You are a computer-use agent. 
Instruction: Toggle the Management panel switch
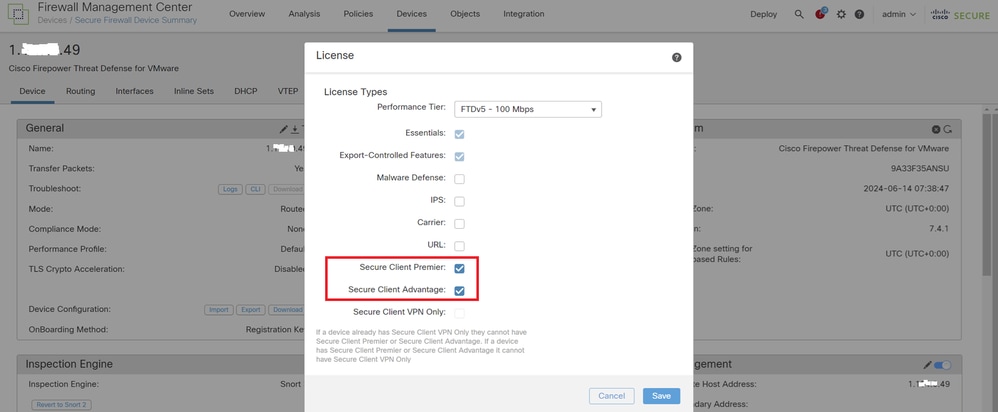pyautogui.click(x=943, y=365)
